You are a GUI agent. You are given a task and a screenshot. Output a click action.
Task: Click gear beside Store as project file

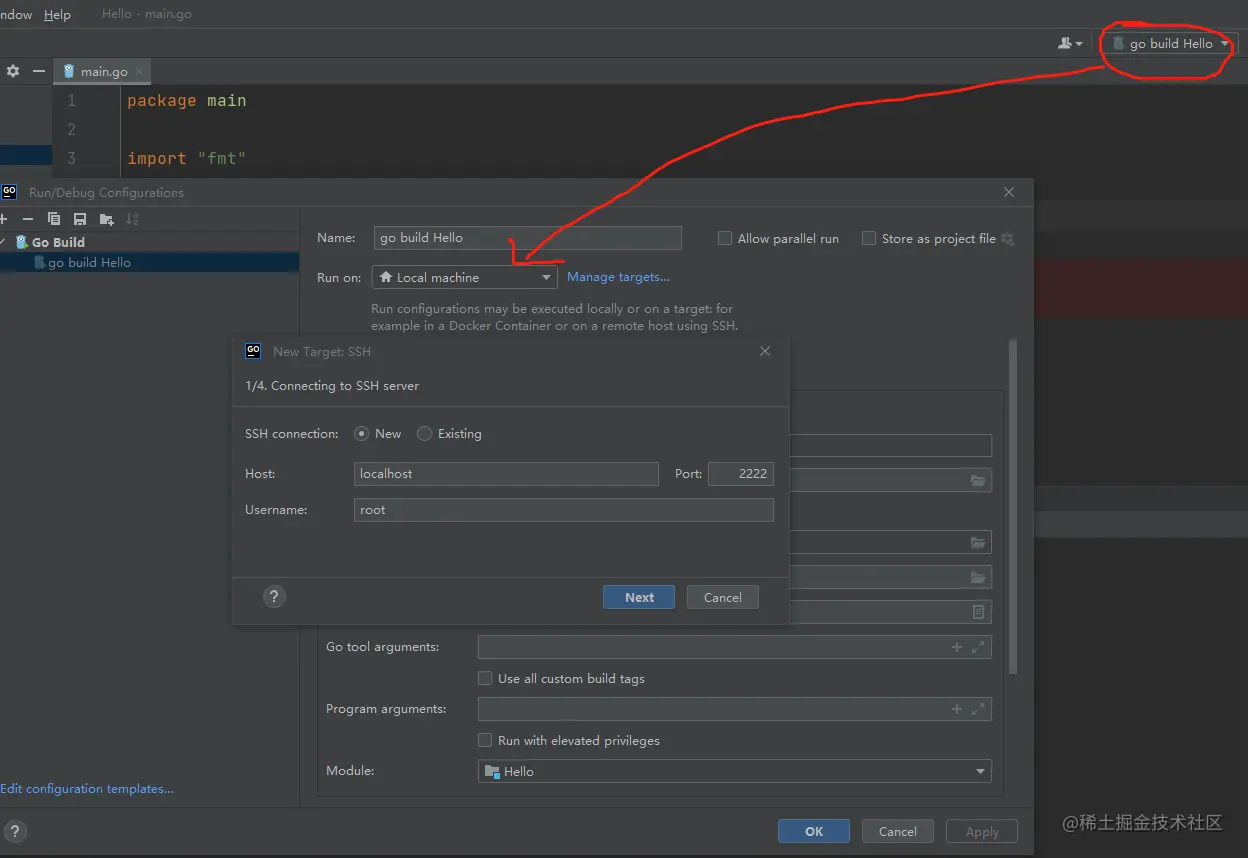point(1007,239)
